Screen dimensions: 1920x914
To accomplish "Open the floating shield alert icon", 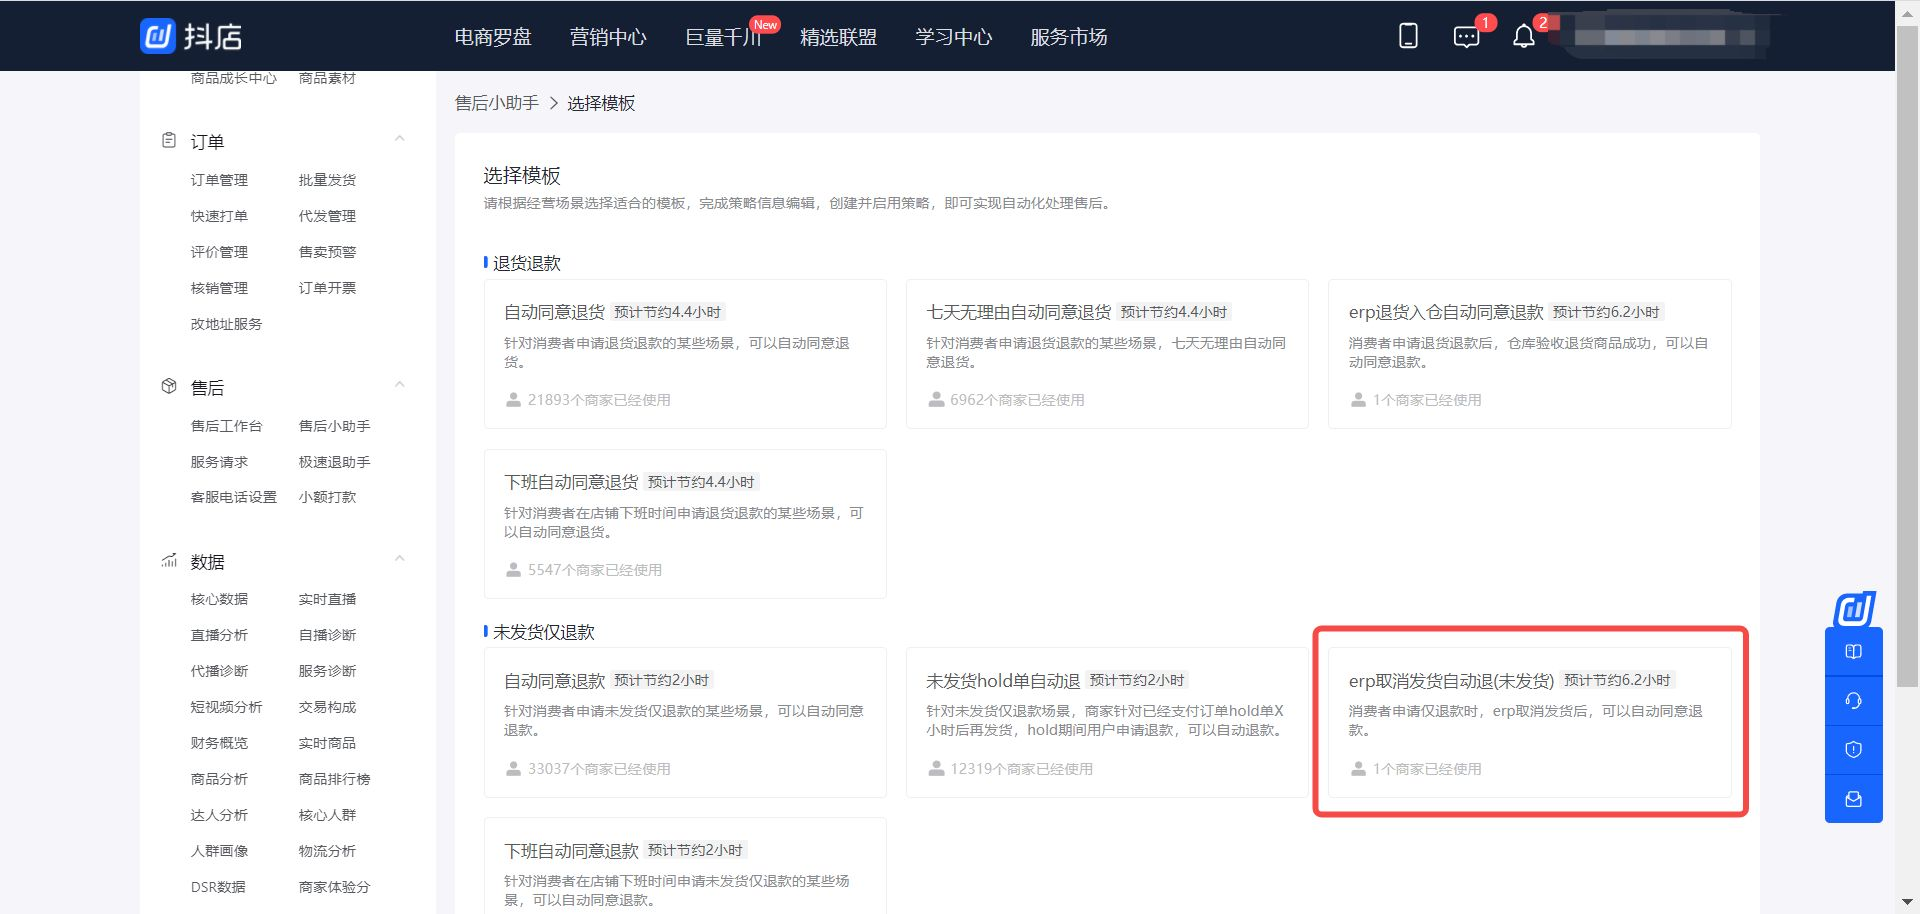I will pyautogui.click(x=1853, y=750).
